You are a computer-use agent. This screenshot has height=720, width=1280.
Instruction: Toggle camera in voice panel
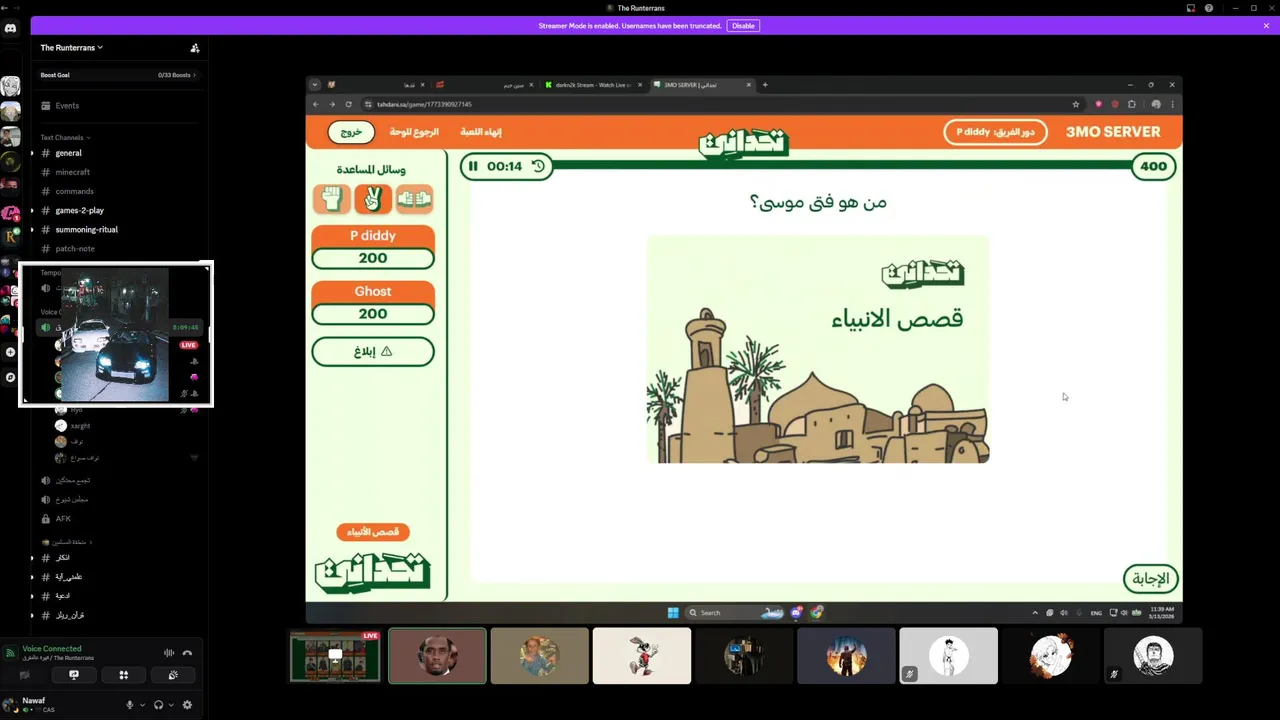click(x=25, y=675)
